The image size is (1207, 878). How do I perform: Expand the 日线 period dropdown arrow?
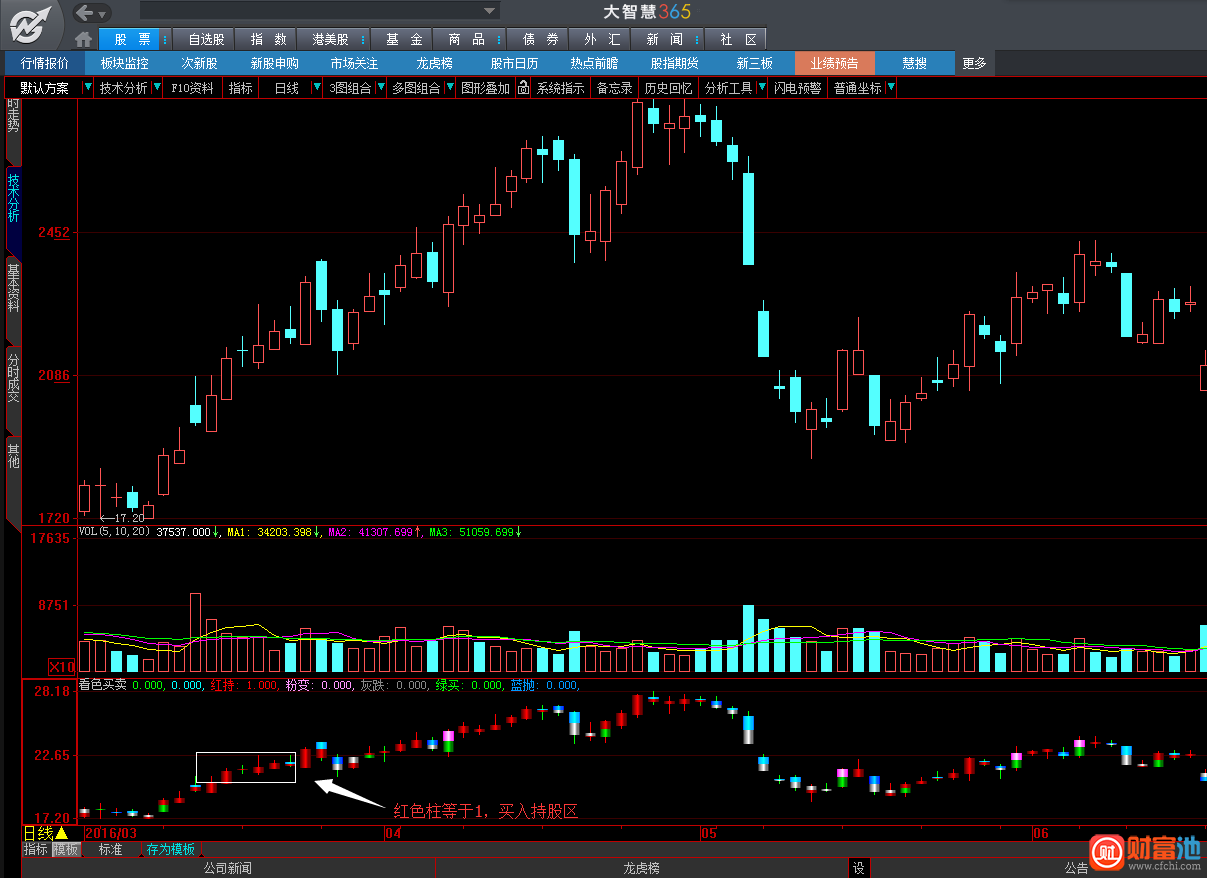(317, 88)
